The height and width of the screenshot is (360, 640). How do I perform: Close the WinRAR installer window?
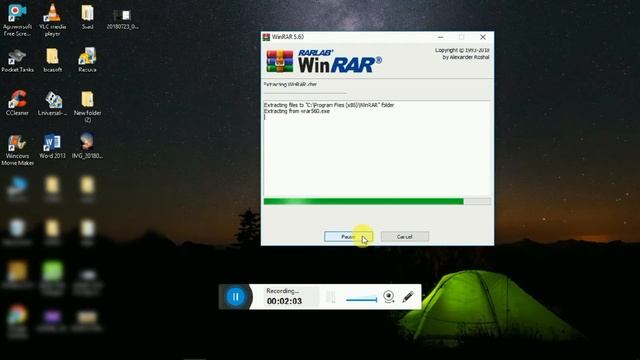coord(483,37)
